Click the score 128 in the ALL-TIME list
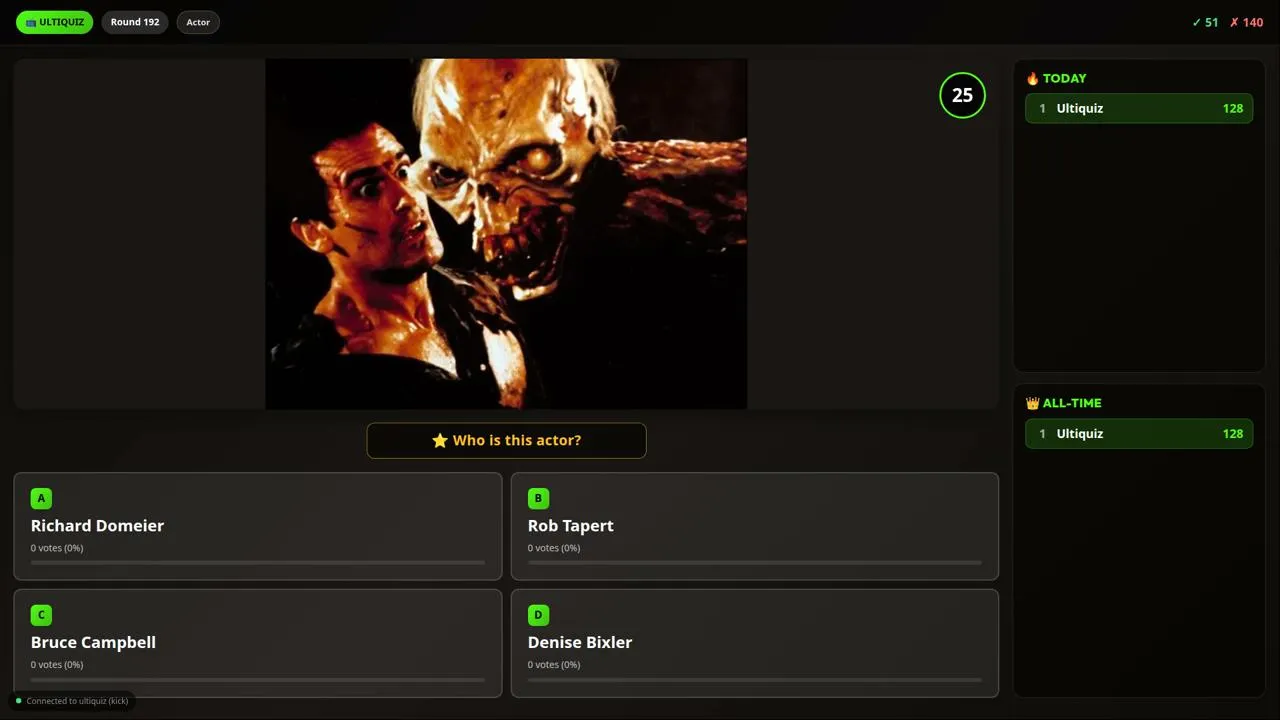The height and width of the screenshot is (720, 1280). [1233, 433]
